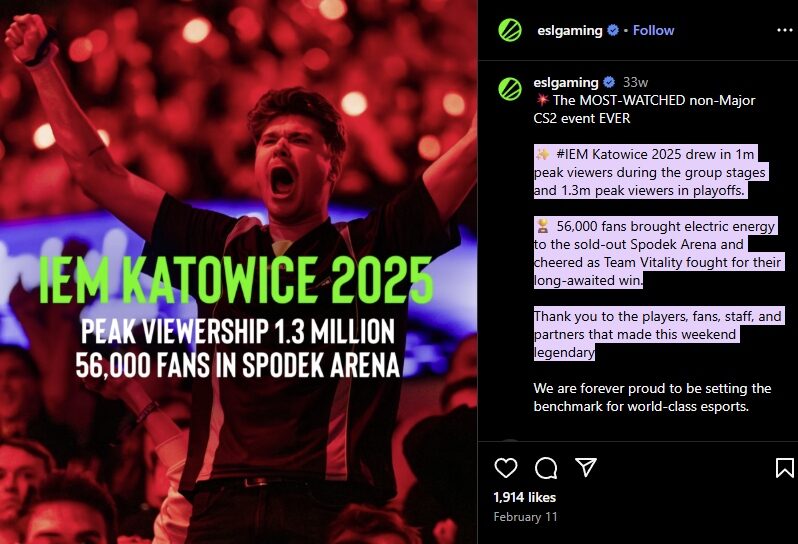Screen dimensions: 798x544
Task: Follow the eslgaming account
Action: coord(653,31)
